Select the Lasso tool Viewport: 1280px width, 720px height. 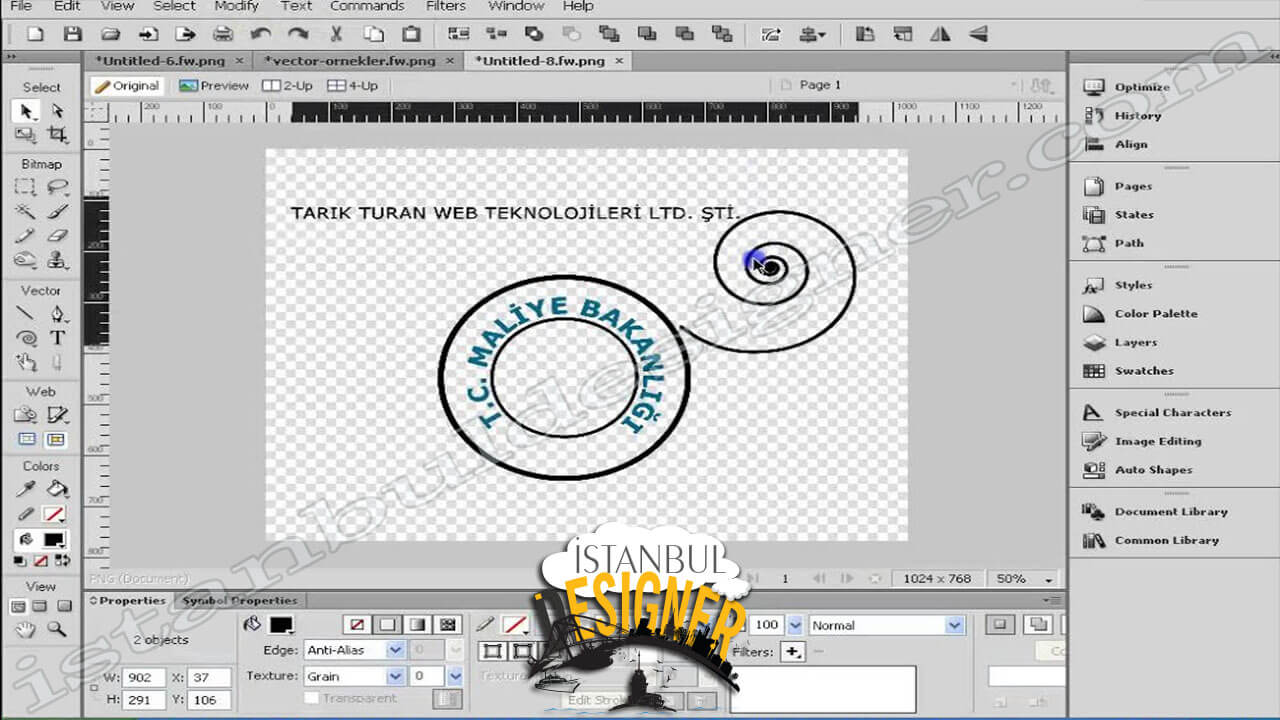[57, 187]
